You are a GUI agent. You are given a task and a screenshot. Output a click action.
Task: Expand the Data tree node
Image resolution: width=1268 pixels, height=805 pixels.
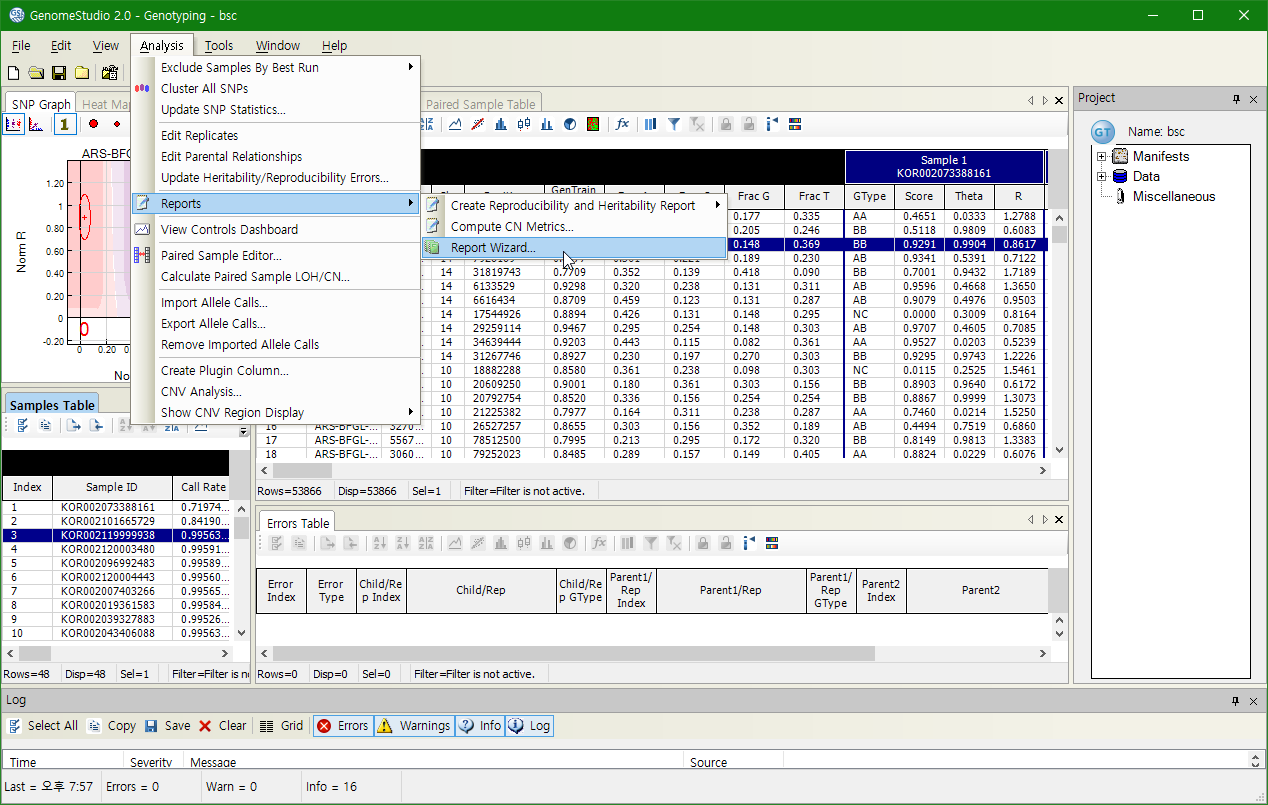click(1102, 177)
